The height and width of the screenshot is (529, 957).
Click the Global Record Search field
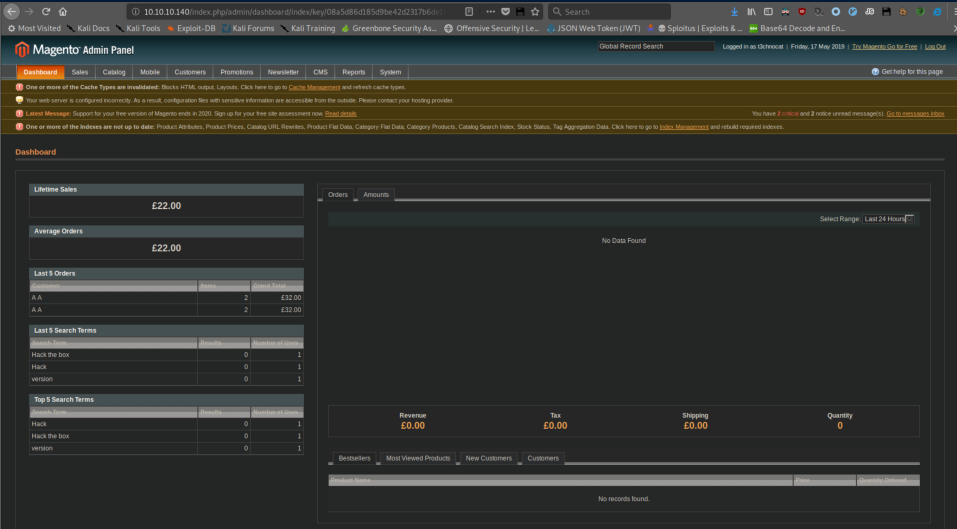656,47
